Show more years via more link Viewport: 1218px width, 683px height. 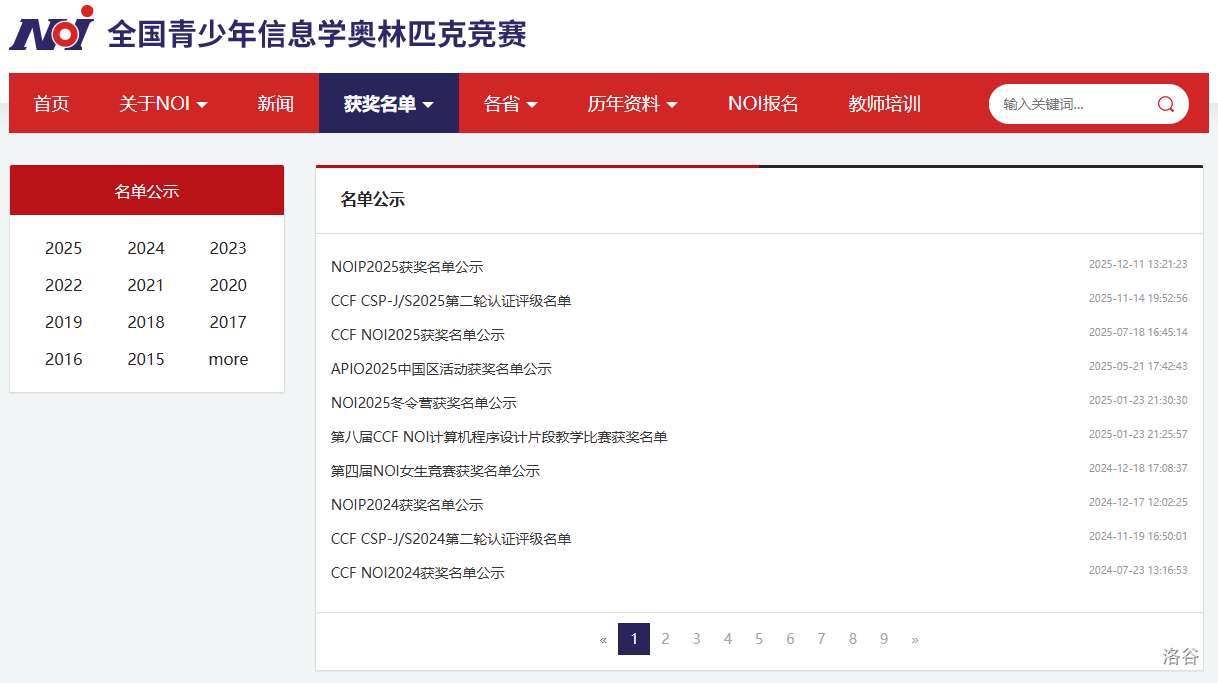click(x=228, y=360)
